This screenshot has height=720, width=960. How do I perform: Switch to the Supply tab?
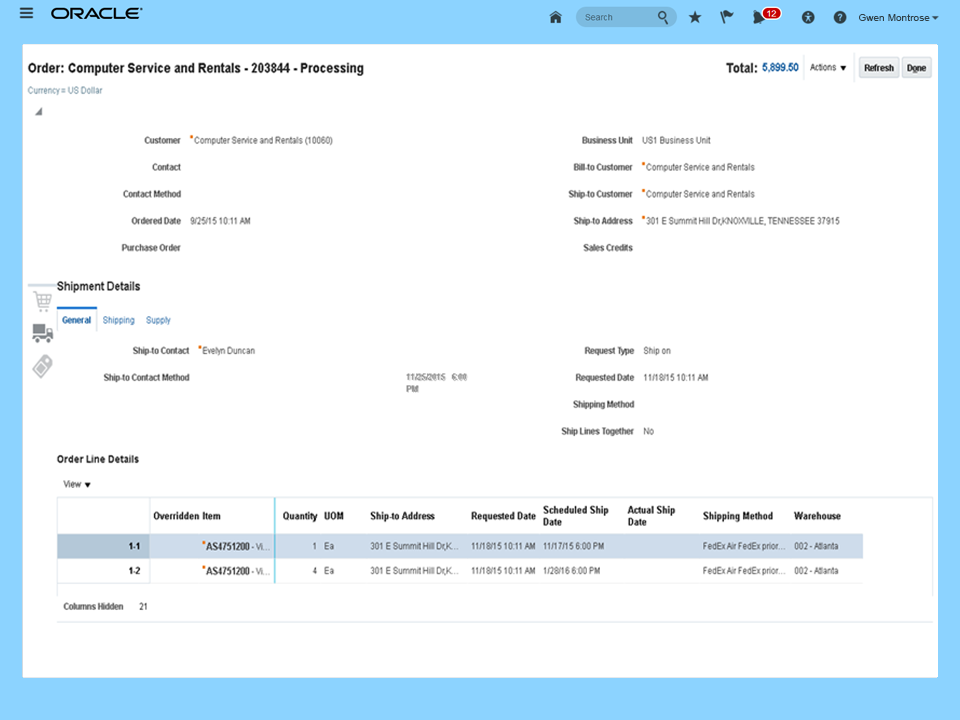tap(158, 320)
